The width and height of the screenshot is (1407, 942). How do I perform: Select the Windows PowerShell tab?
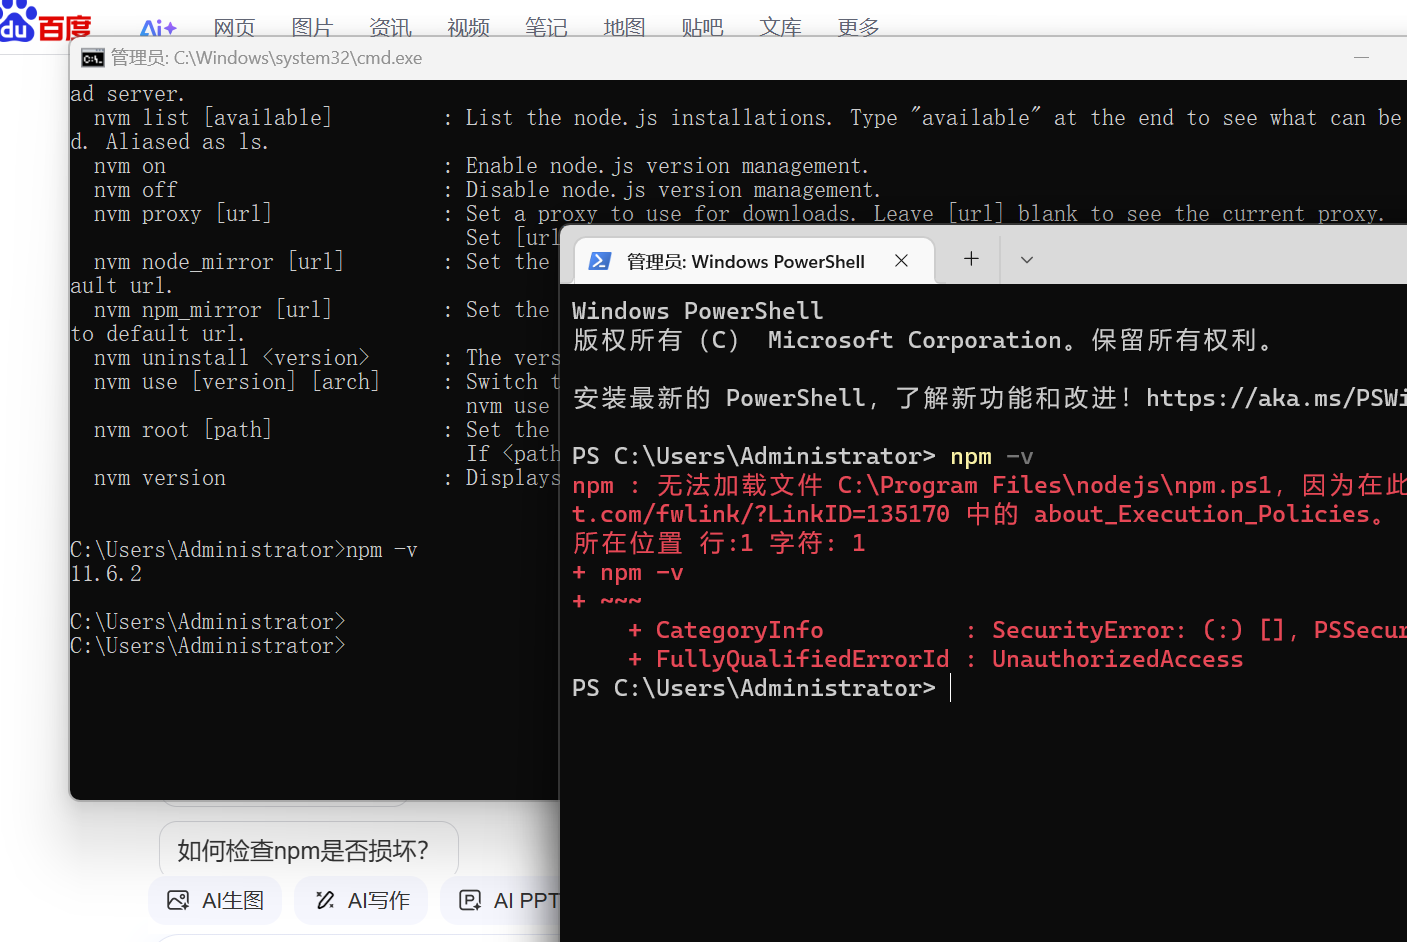click(755, 261)
